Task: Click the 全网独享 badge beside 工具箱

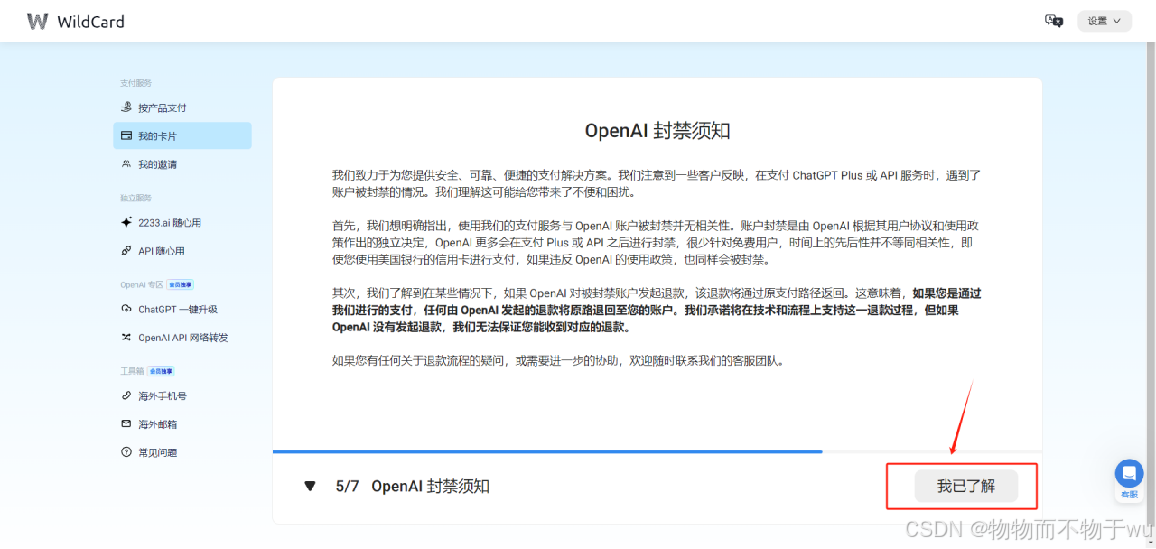Action: [x=160, y=371]
